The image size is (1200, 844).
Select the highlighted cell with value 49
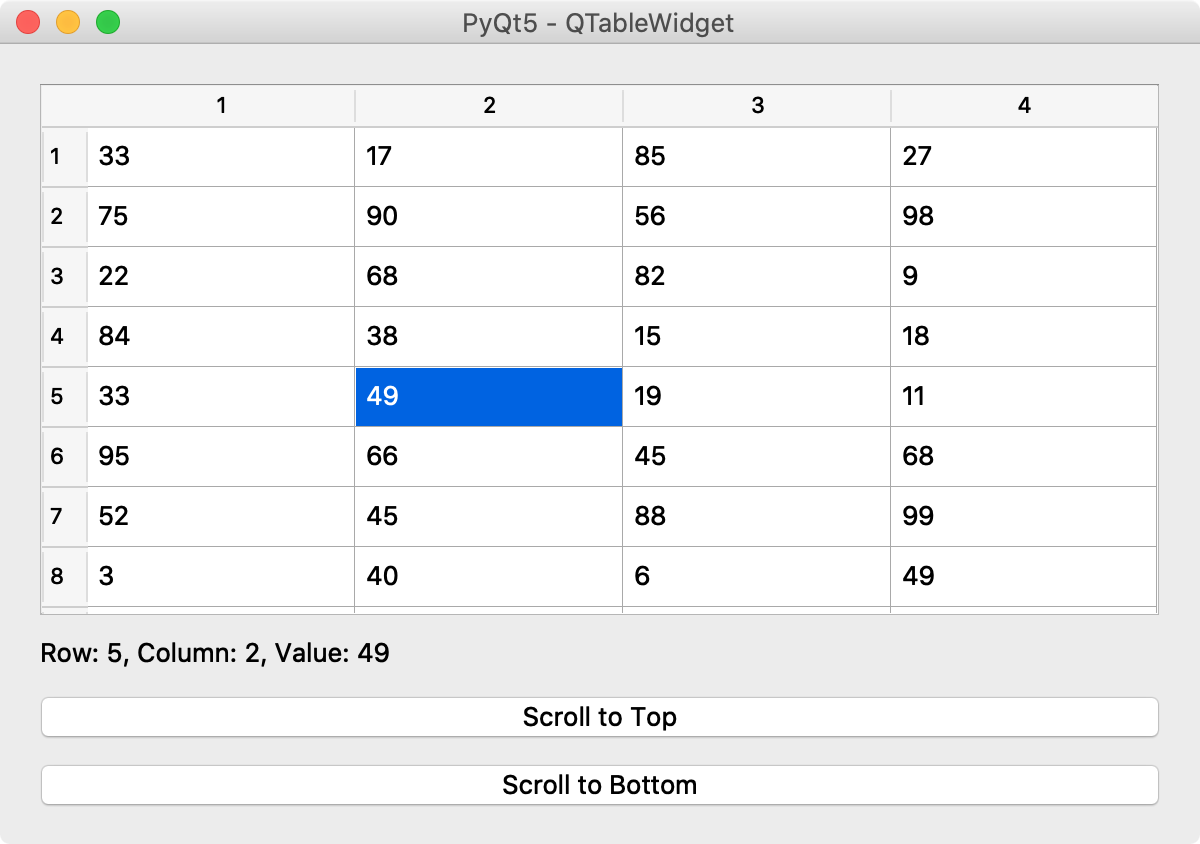click(x=489, y=397)
